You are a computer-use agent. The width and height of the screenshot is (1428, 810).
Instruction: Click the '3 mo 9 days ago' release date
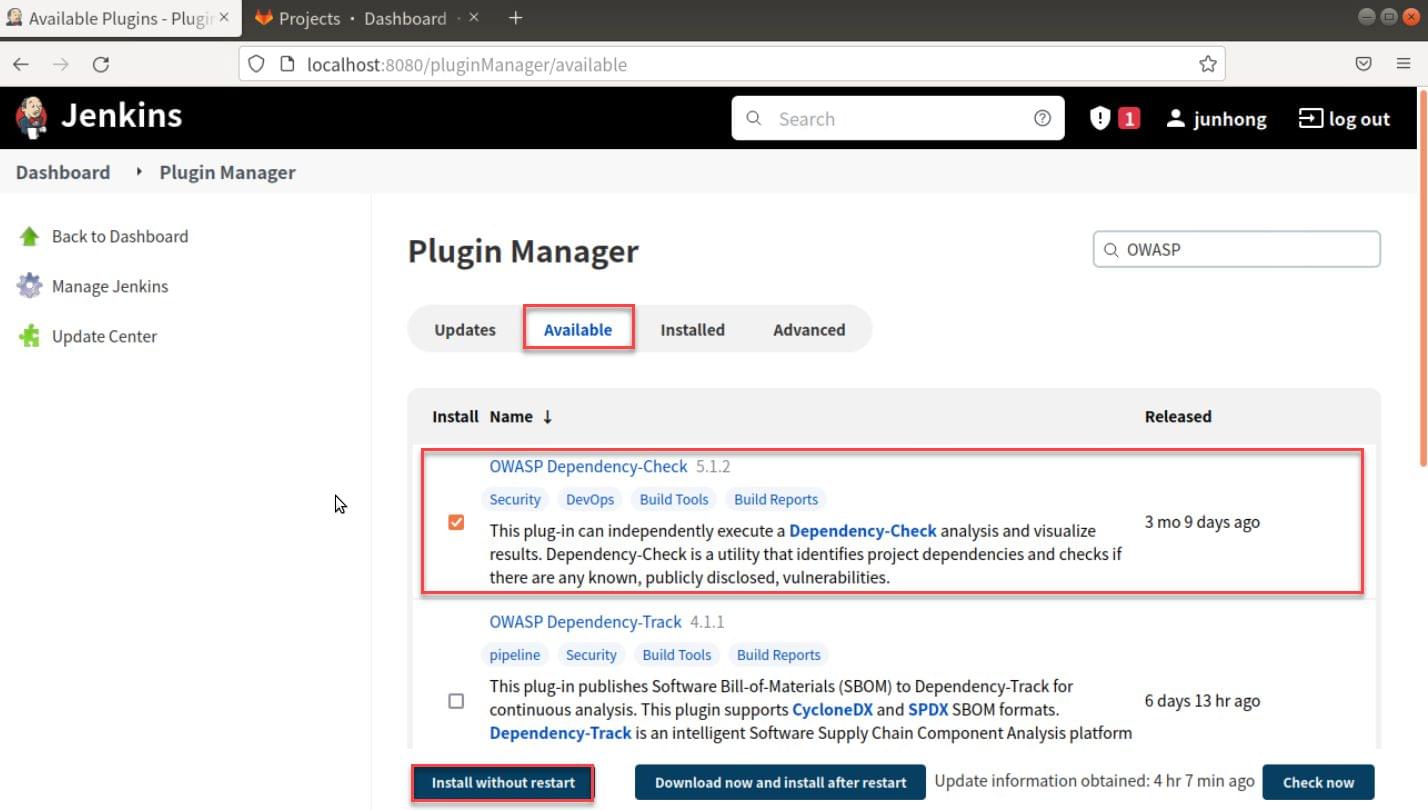pos(1202,522)
